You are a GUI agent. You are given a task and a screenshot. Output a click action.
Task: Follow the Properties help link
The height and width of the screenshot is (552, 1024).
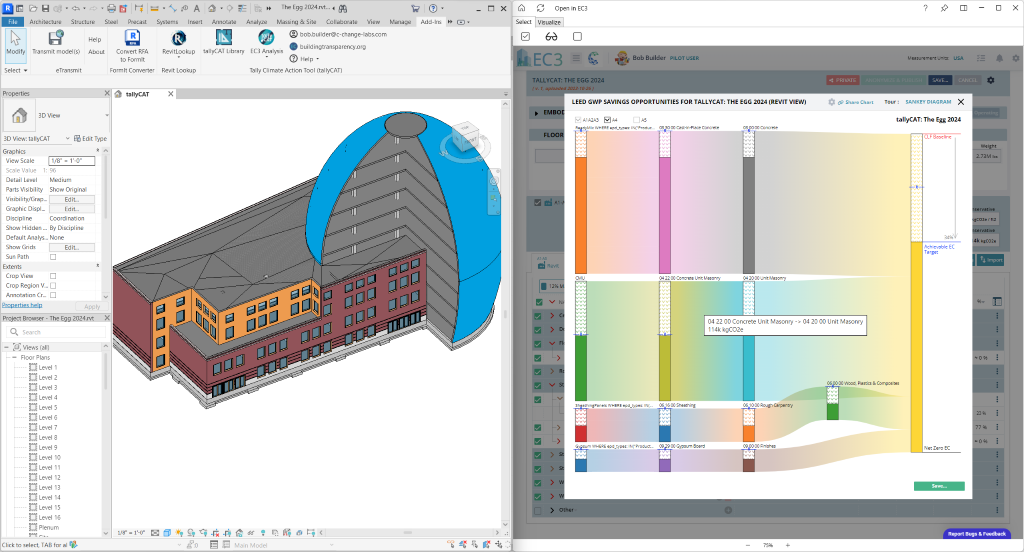tap(22, 305)
